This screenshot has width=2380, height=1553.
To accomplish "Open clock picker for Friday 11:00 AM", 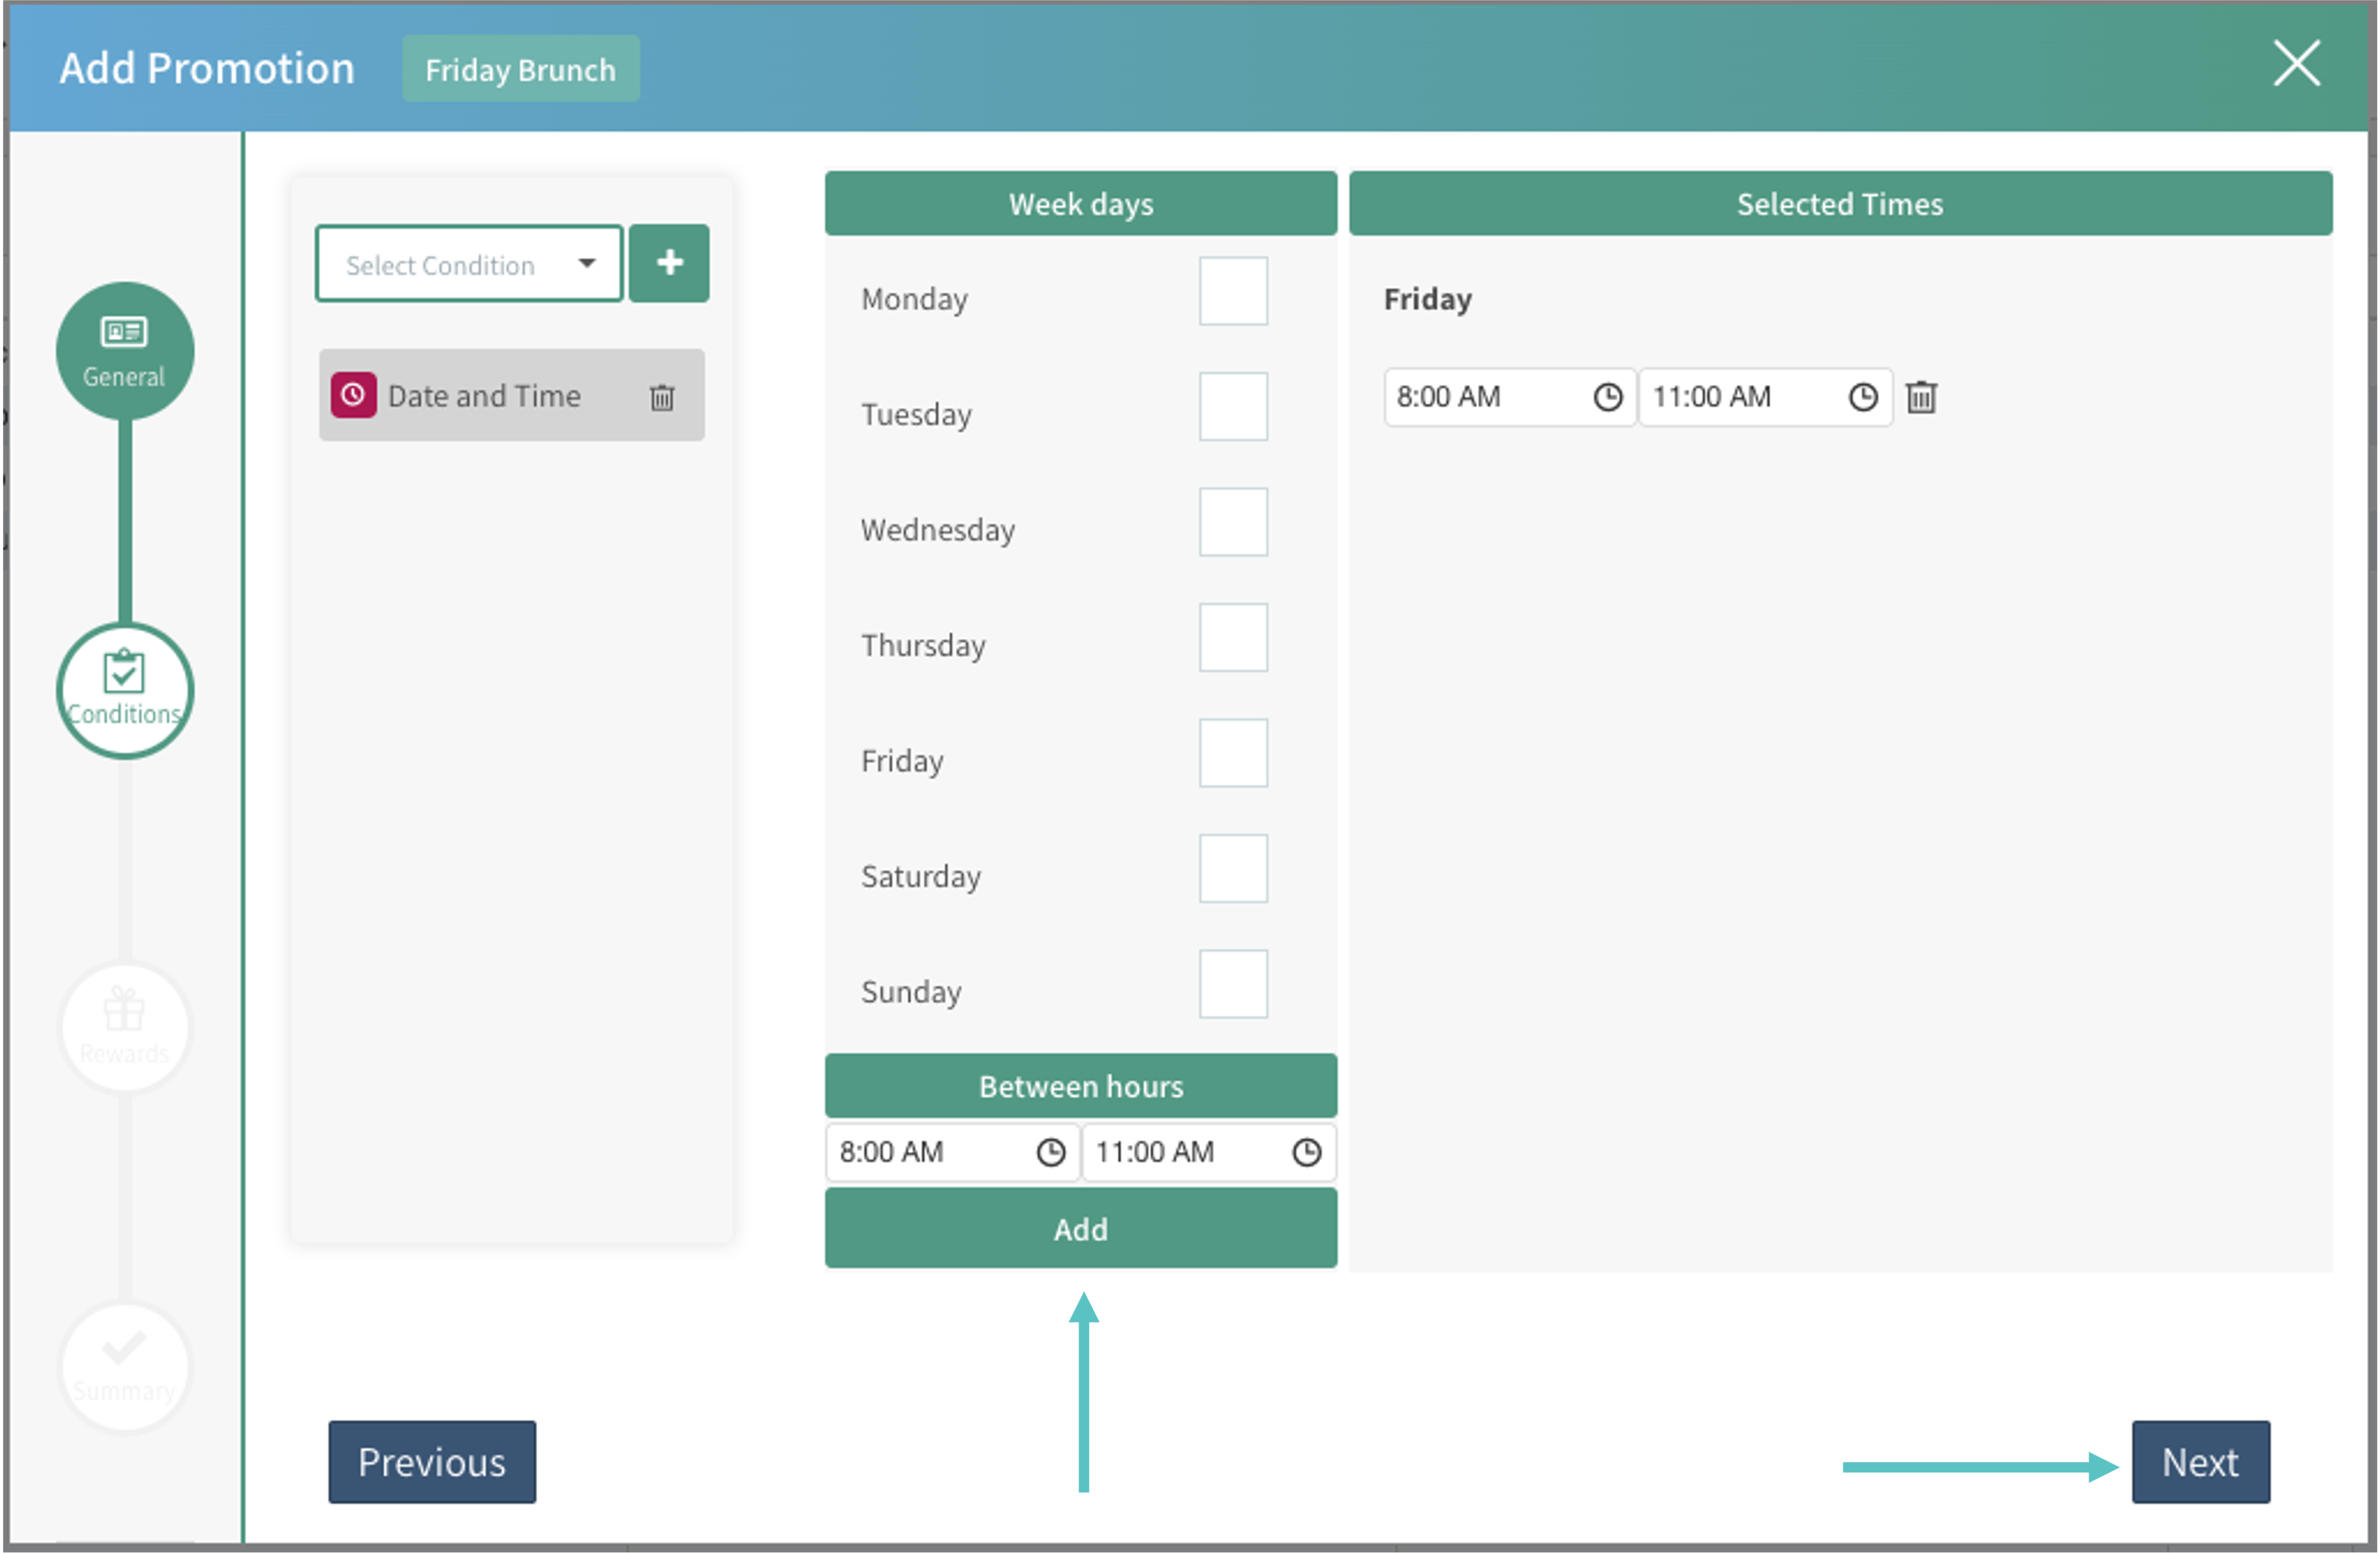I will click(1862, 397).
